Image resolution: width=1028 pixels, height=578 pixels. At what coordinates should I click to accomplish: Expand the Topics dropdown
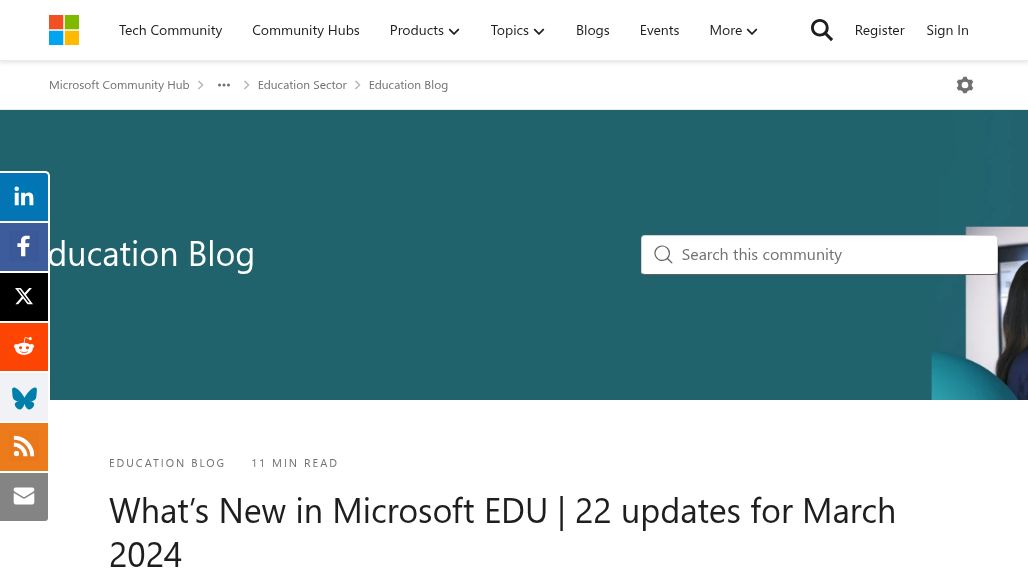coord(517,30)
